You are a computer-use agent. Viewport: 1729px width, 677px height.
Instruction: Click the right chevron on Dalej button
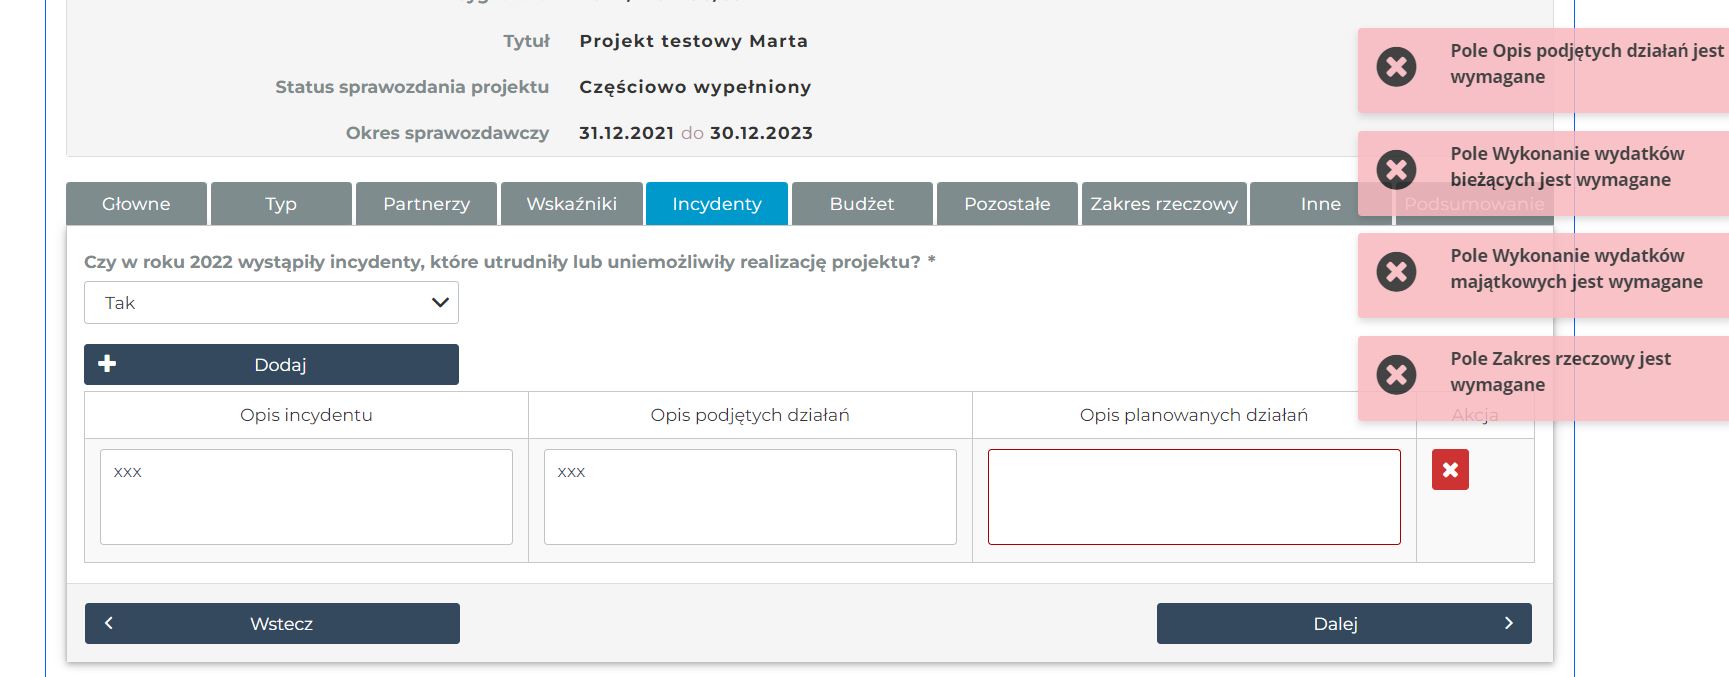coord(1508,623)
